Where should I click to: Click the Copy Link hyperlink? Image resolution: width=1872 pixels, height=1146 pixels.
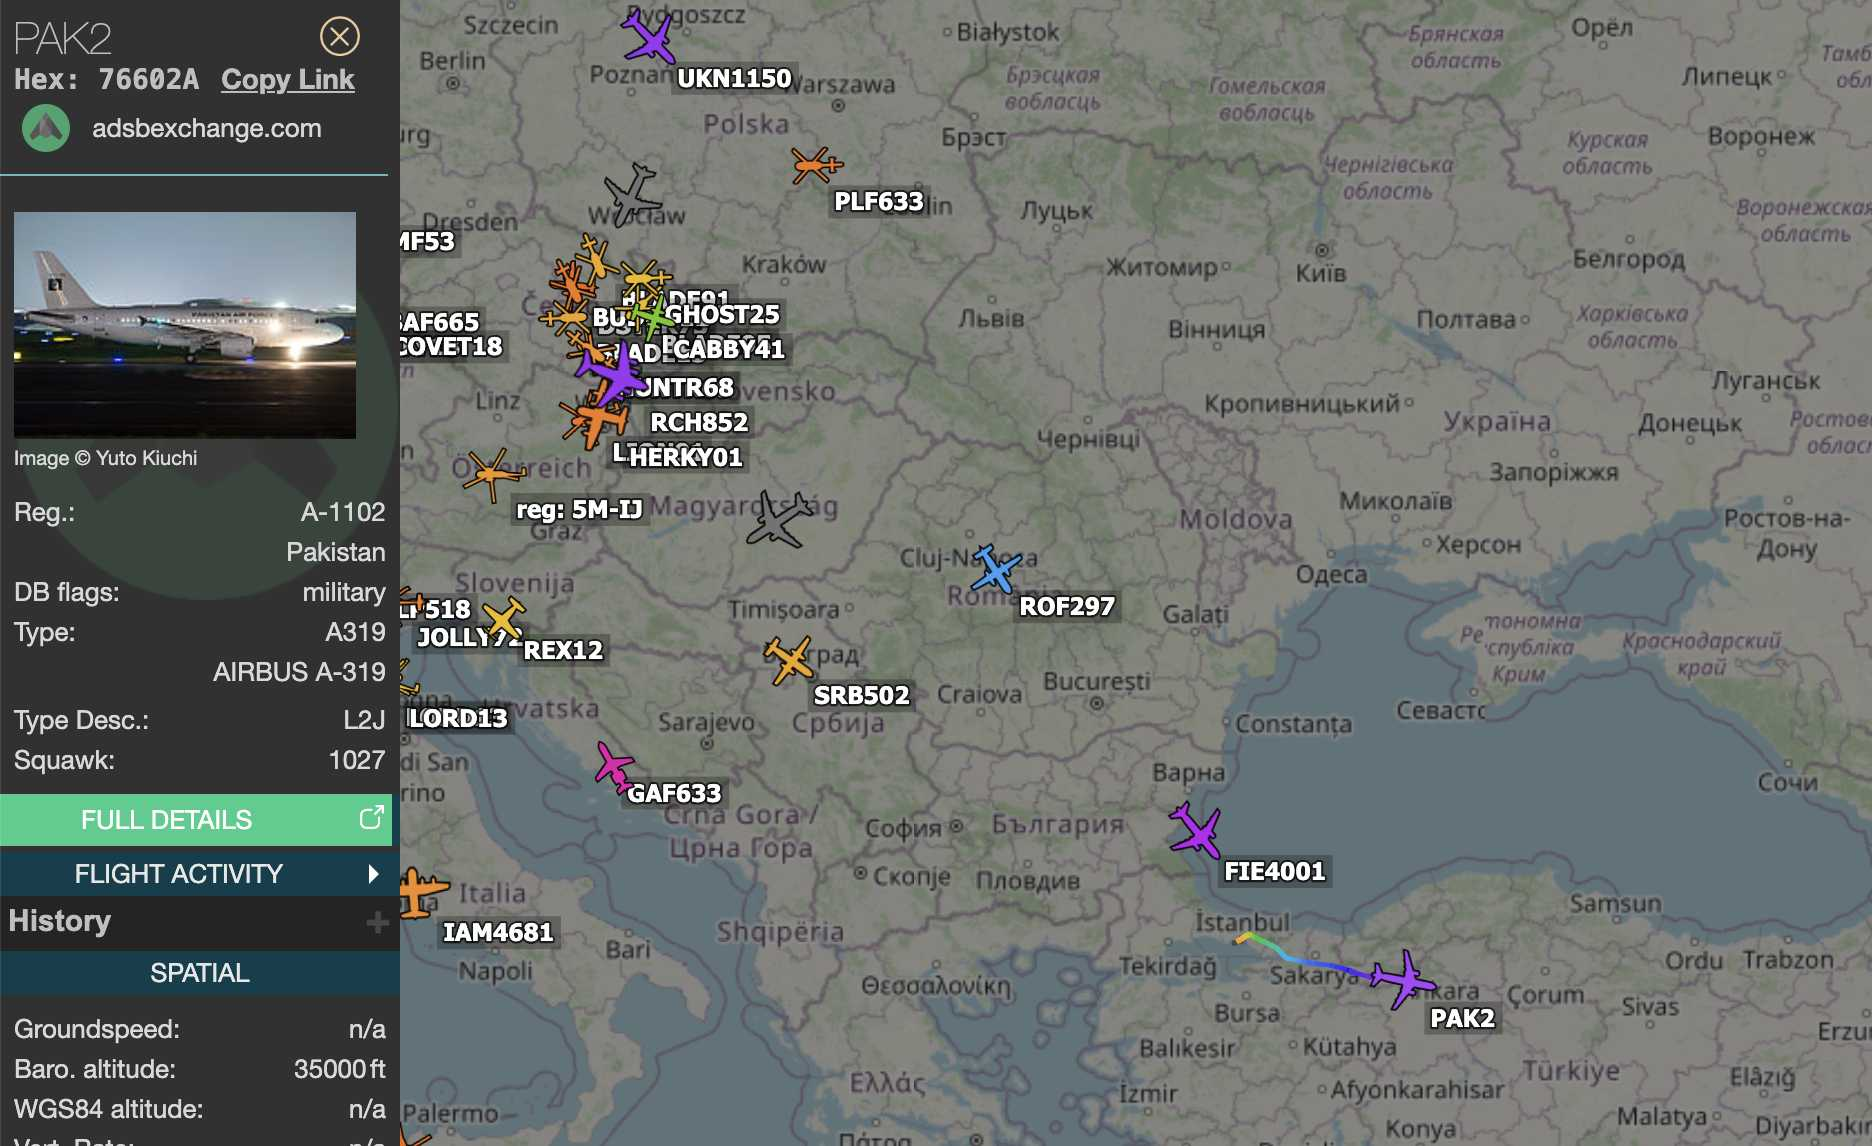(x=287, y=80)
